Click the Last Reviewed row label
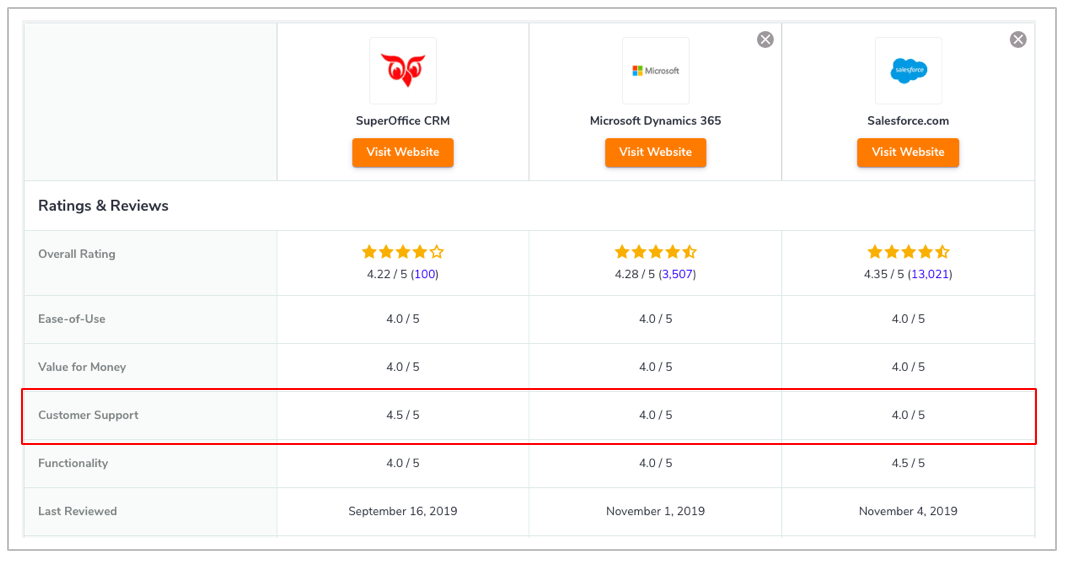The height and width of the screenshot is (562, 1066). [78, 511]
